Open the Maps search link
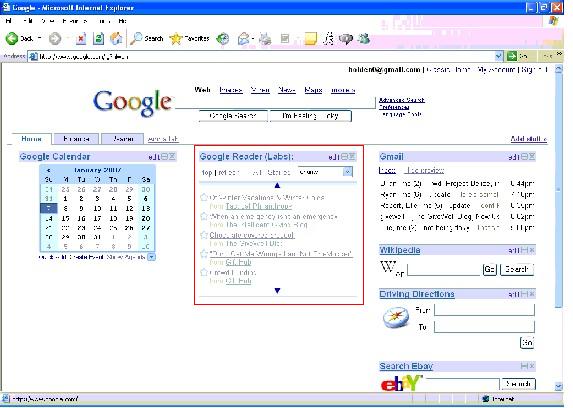The image size is (573, 408). point(313,90)
